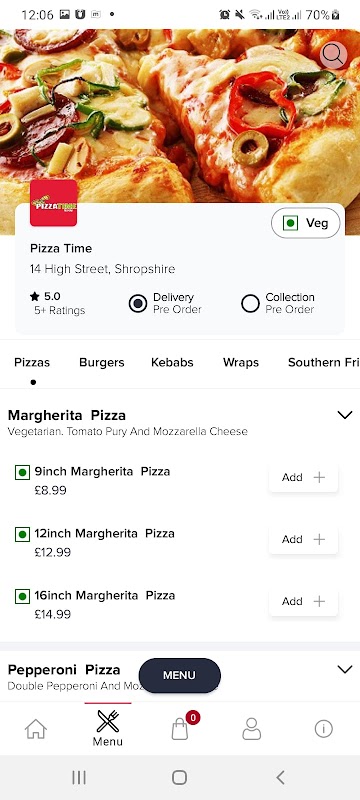Collapse Margherita Pizza section chevron
The height and width of the screenshot is (800, 360).
click(x=345, y=415)
